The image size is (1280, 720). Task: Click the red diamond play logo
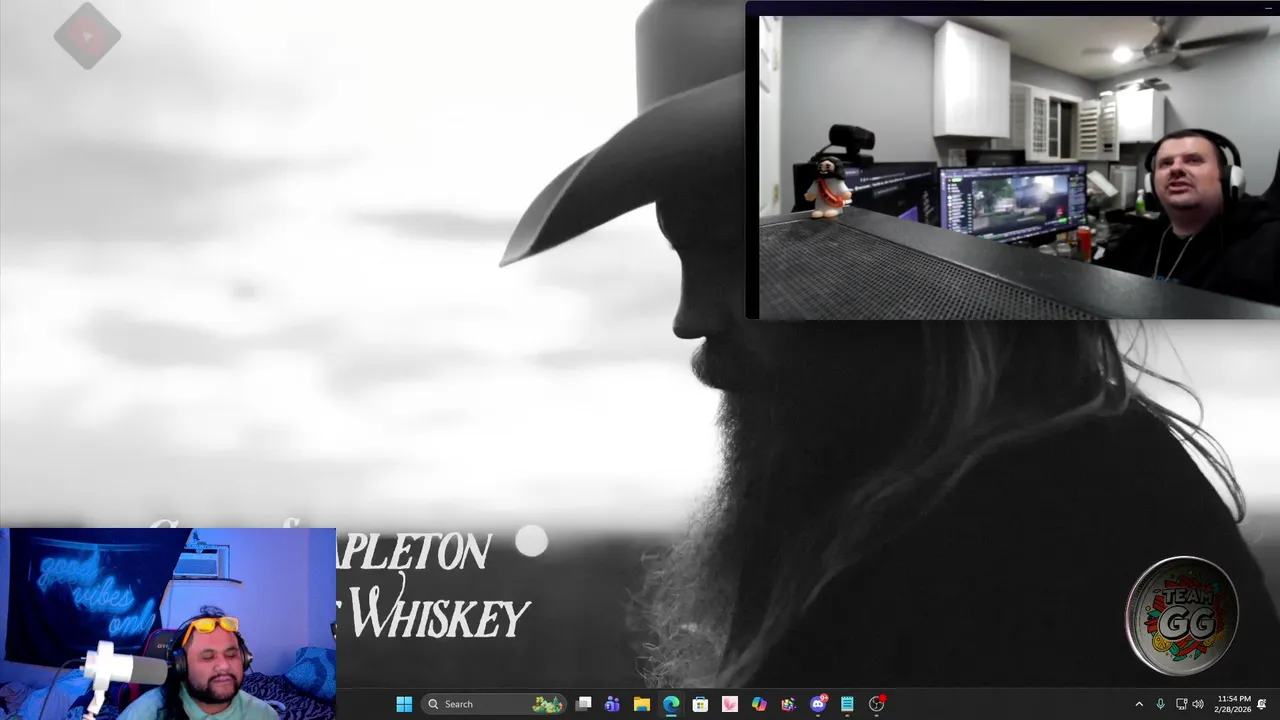point(87,36)
